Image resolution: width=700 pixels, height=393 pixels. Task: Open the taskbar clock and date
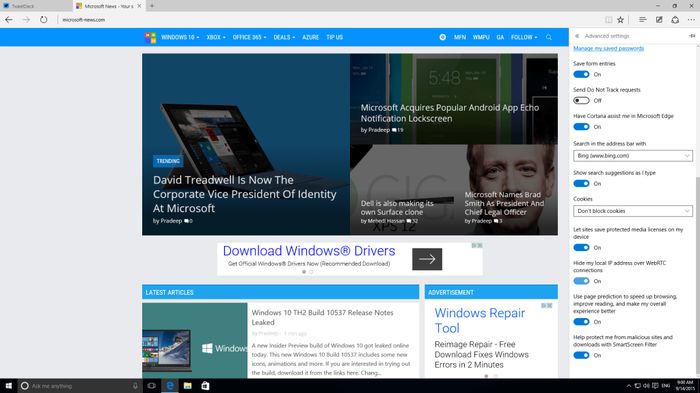click(685, 385)
